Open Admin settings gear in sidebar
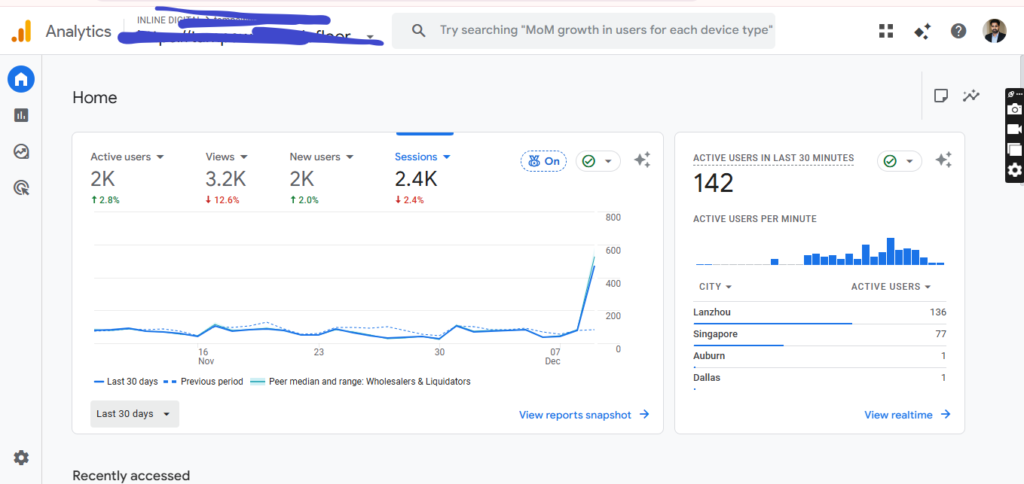1024x484 pixels. pos(21,458)
